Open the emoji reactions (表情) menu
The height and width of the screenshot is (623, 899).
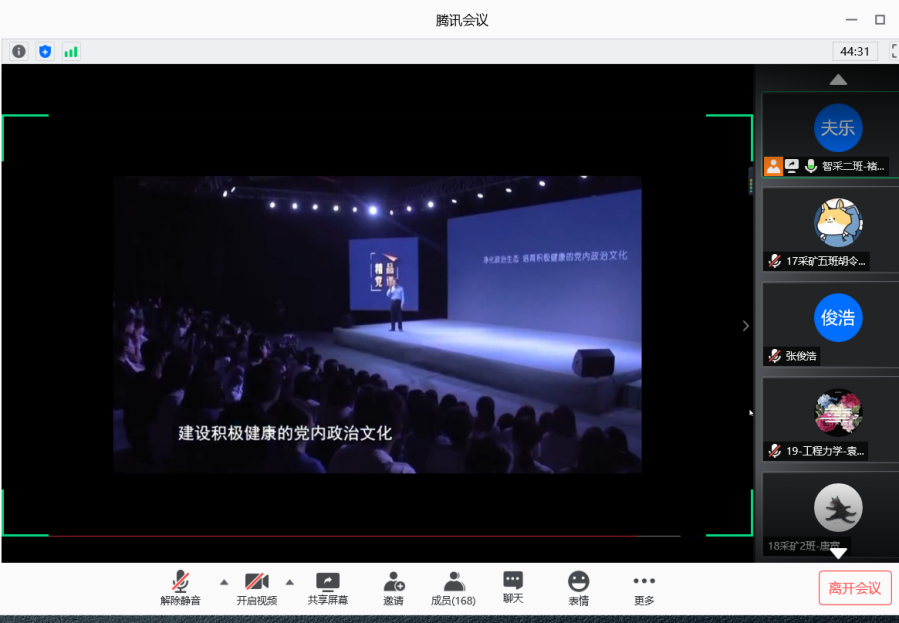click(x=578, y=588)
